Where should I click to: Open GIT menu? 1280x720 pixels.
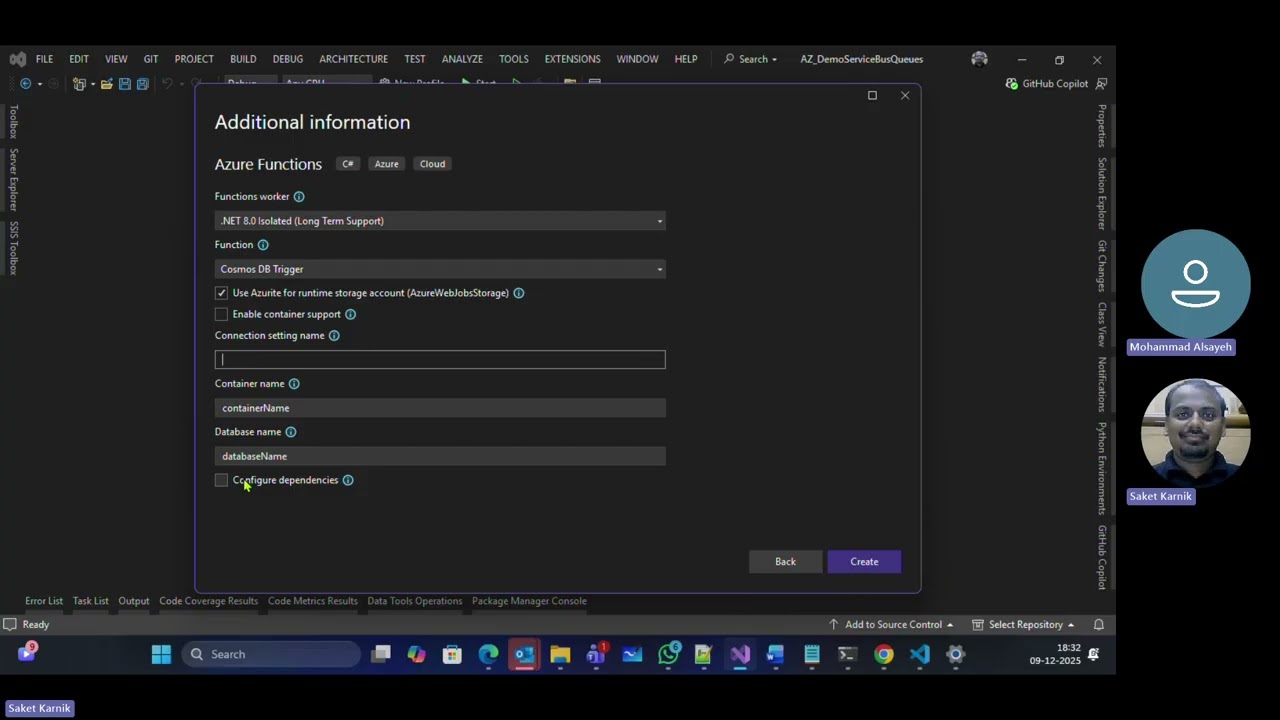pyautogui.click(x=151, y=59)
